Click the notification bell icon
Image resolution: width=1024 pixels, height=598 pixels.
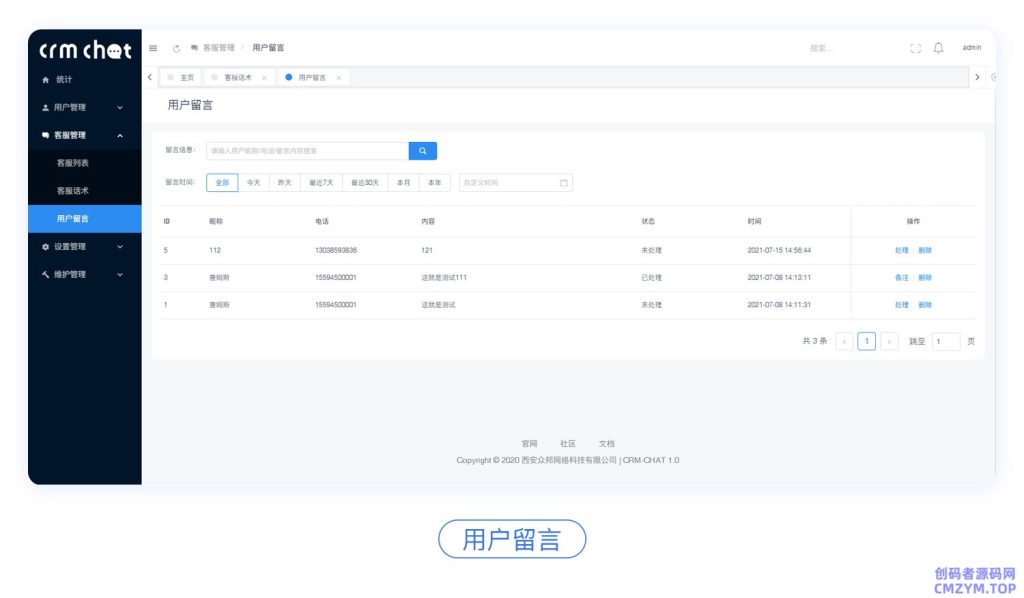coord(939,46)
